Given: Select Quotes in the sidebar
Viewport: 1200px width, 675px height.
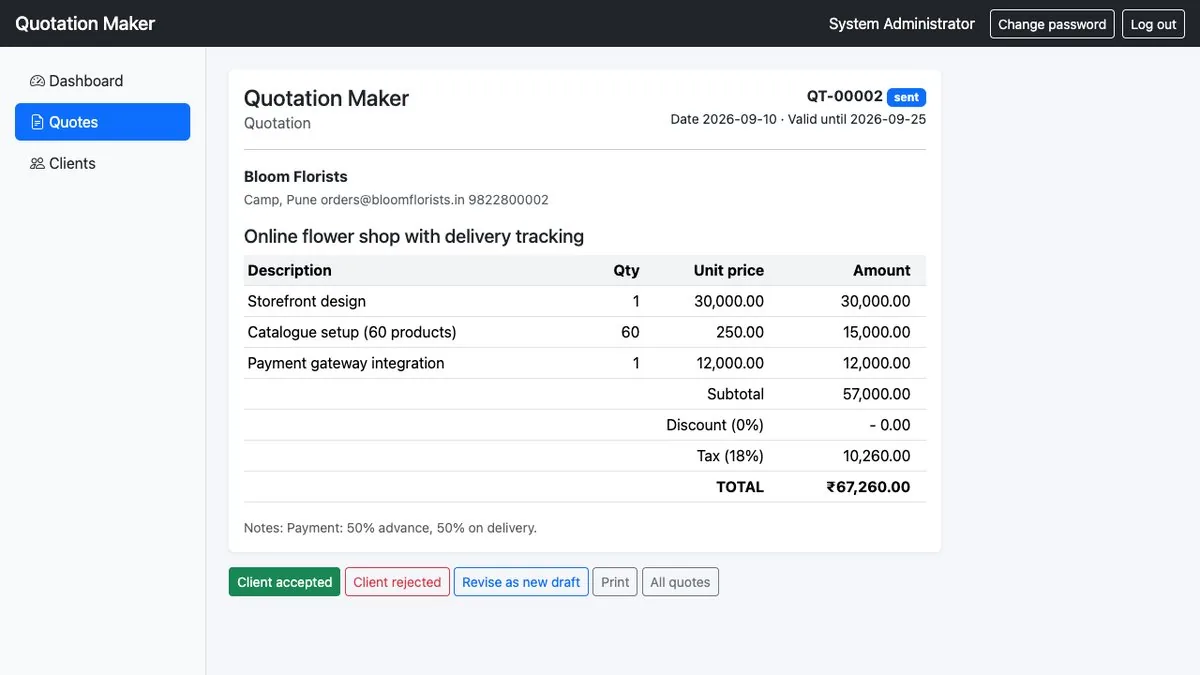Looking at the screenshot, I should [102, 122].
